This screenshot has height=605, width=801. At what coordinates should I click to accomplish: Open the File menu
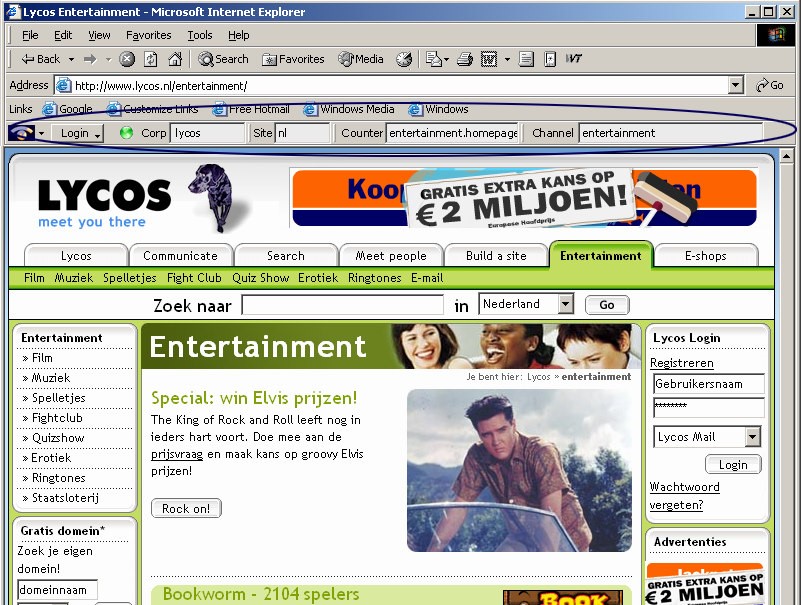tap(30, 35)
